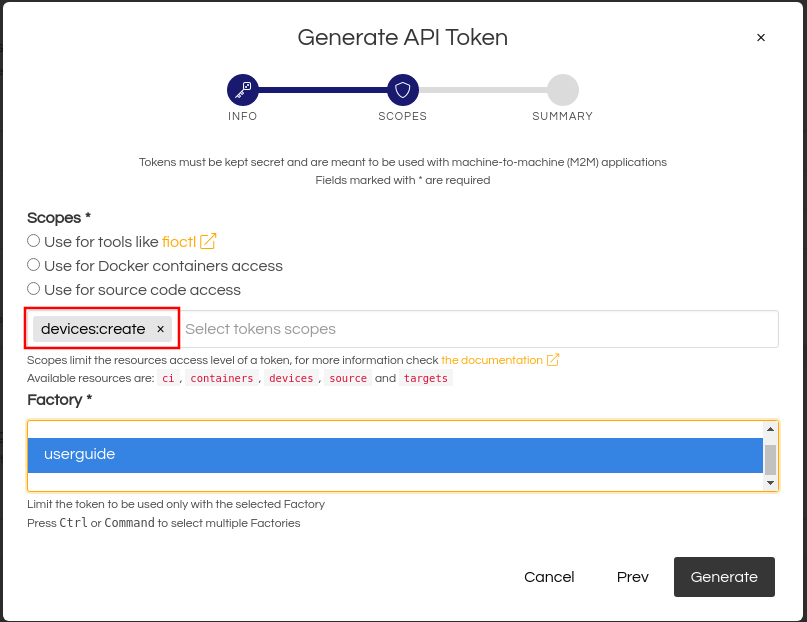This screenshot has height=622, width=807.
Task: Remove the devices:create scope tag
Action: (160, 329)
